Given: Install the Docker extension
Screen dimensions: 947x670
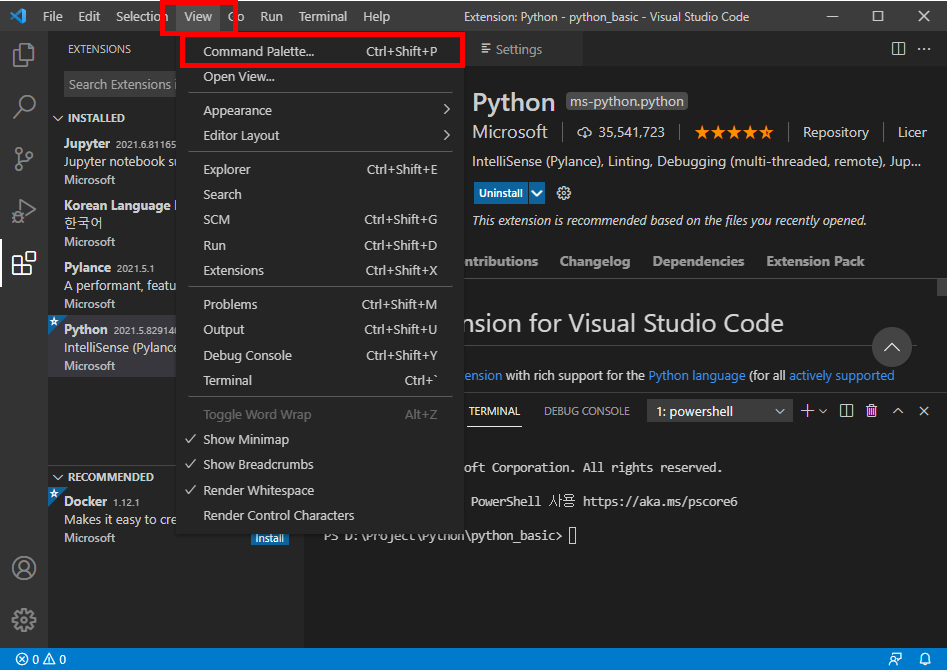Looking at the screenshot, I should pos(269,538).
